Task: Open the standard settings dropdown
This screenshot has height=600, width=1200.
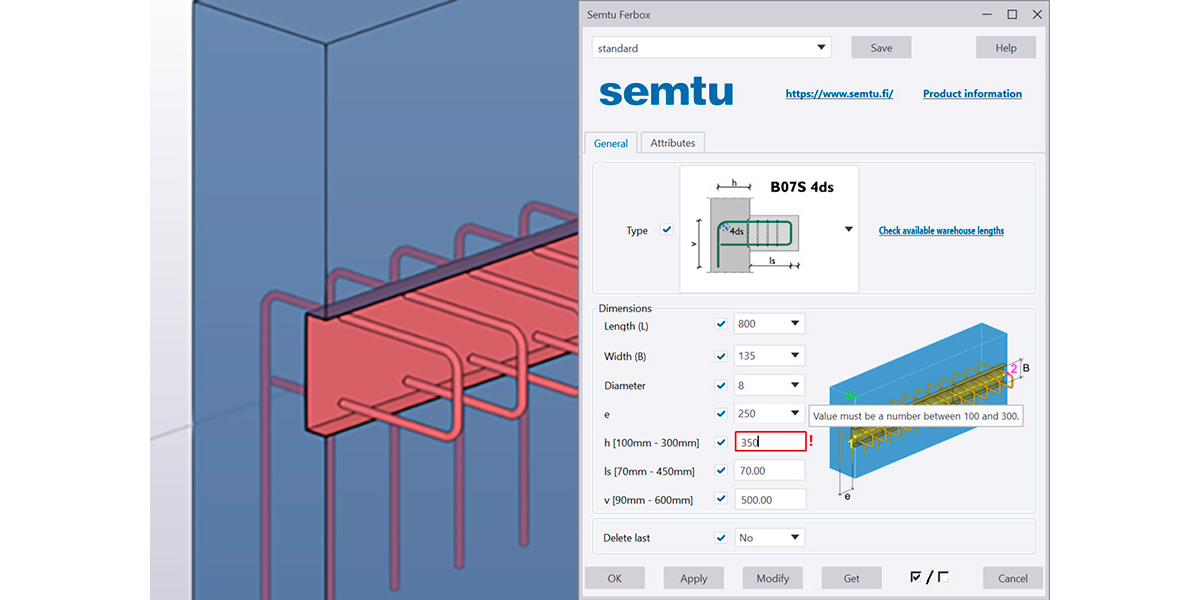Action: tap(712, 48)
